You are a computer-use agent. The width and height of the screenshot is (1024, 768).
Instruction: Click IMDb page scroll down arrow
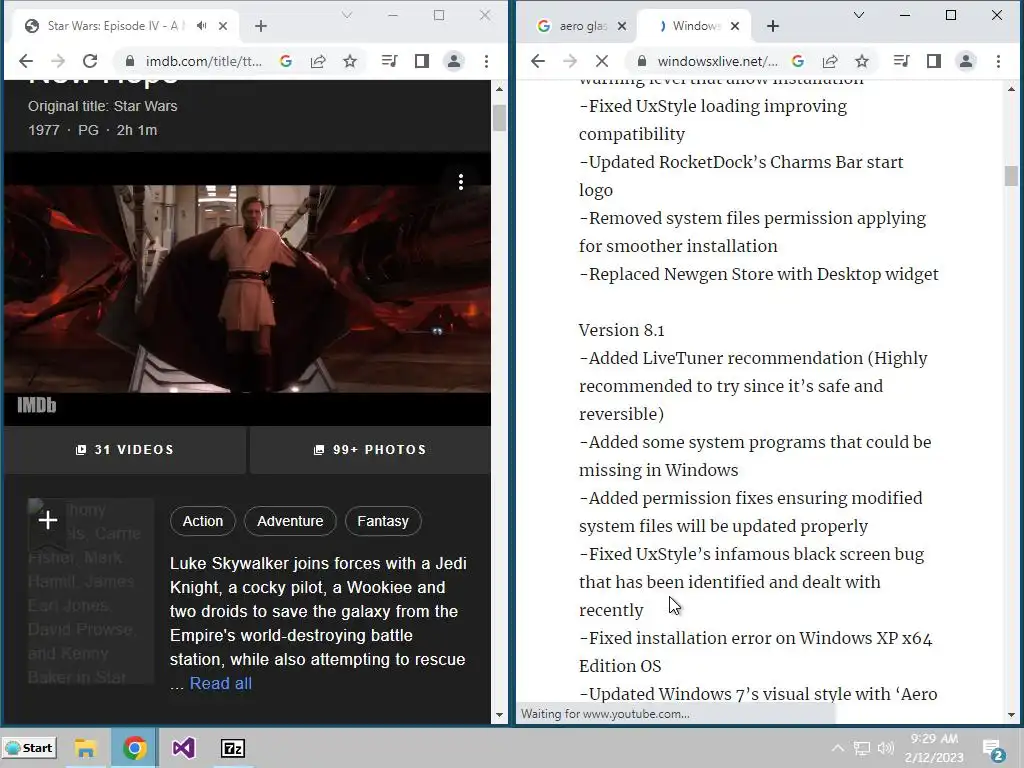[500, 715]
